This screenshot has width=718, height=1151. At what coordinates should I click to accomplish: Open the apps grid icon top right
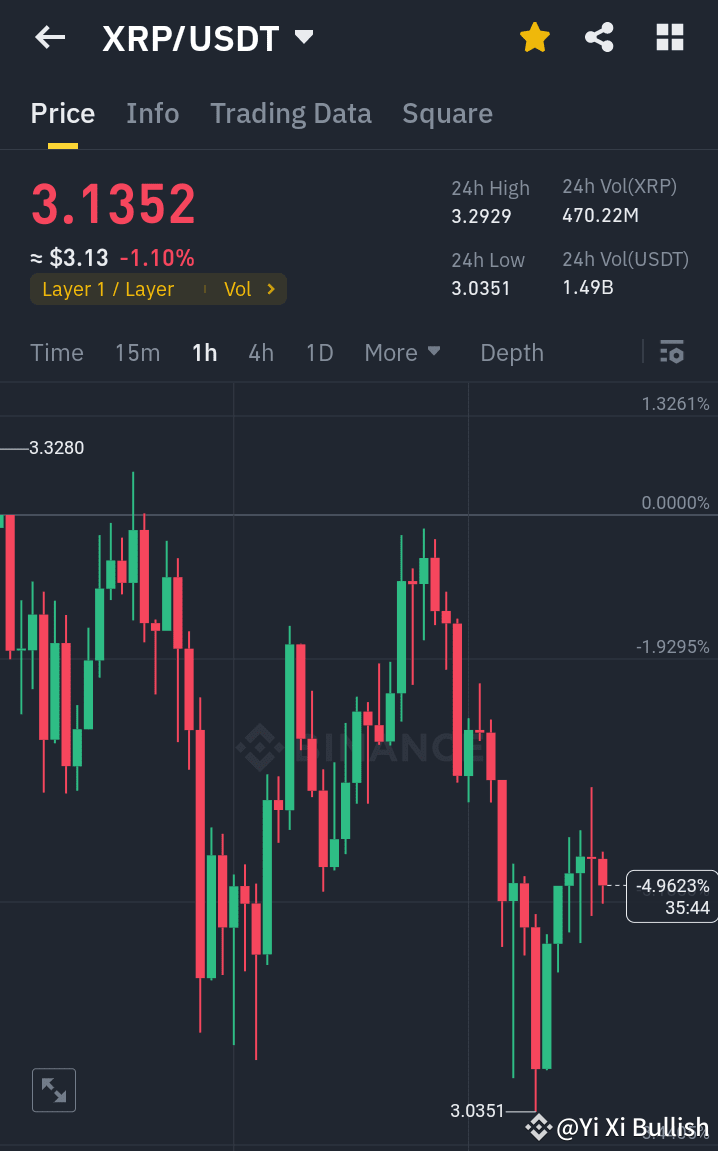[669, 37]
